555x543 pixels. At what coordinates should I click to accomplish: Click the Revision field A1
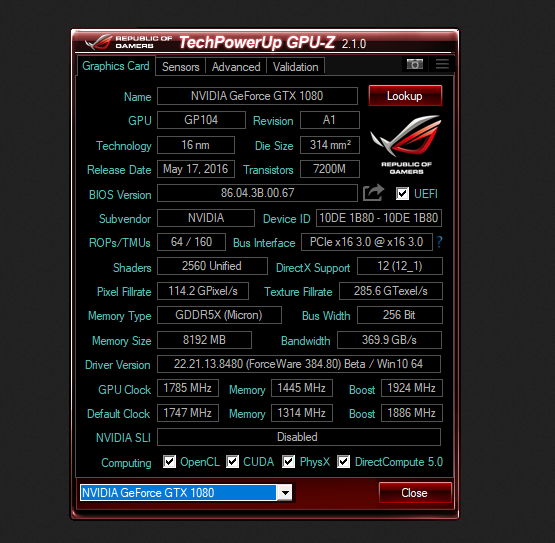pos(330,120)
